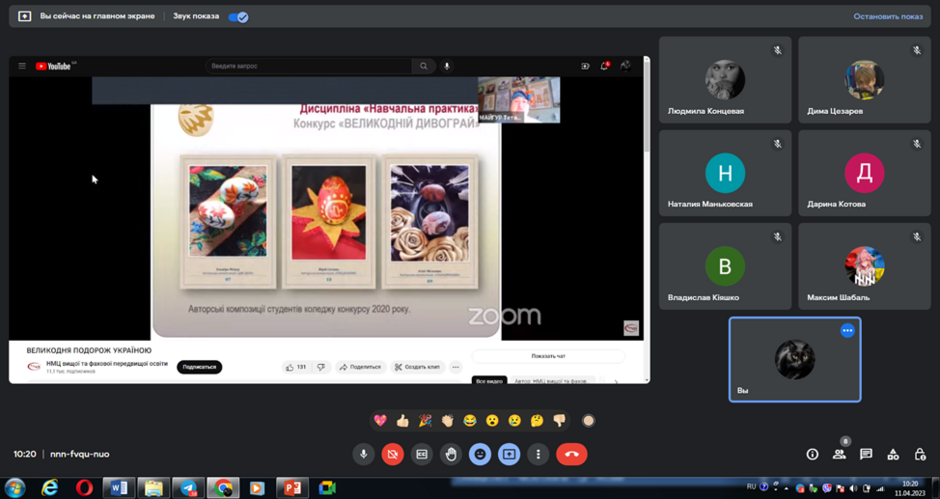Open the НМЦ вищої та фахової channel link
Viewport: 940px width, 499px height.
[107, 363]
